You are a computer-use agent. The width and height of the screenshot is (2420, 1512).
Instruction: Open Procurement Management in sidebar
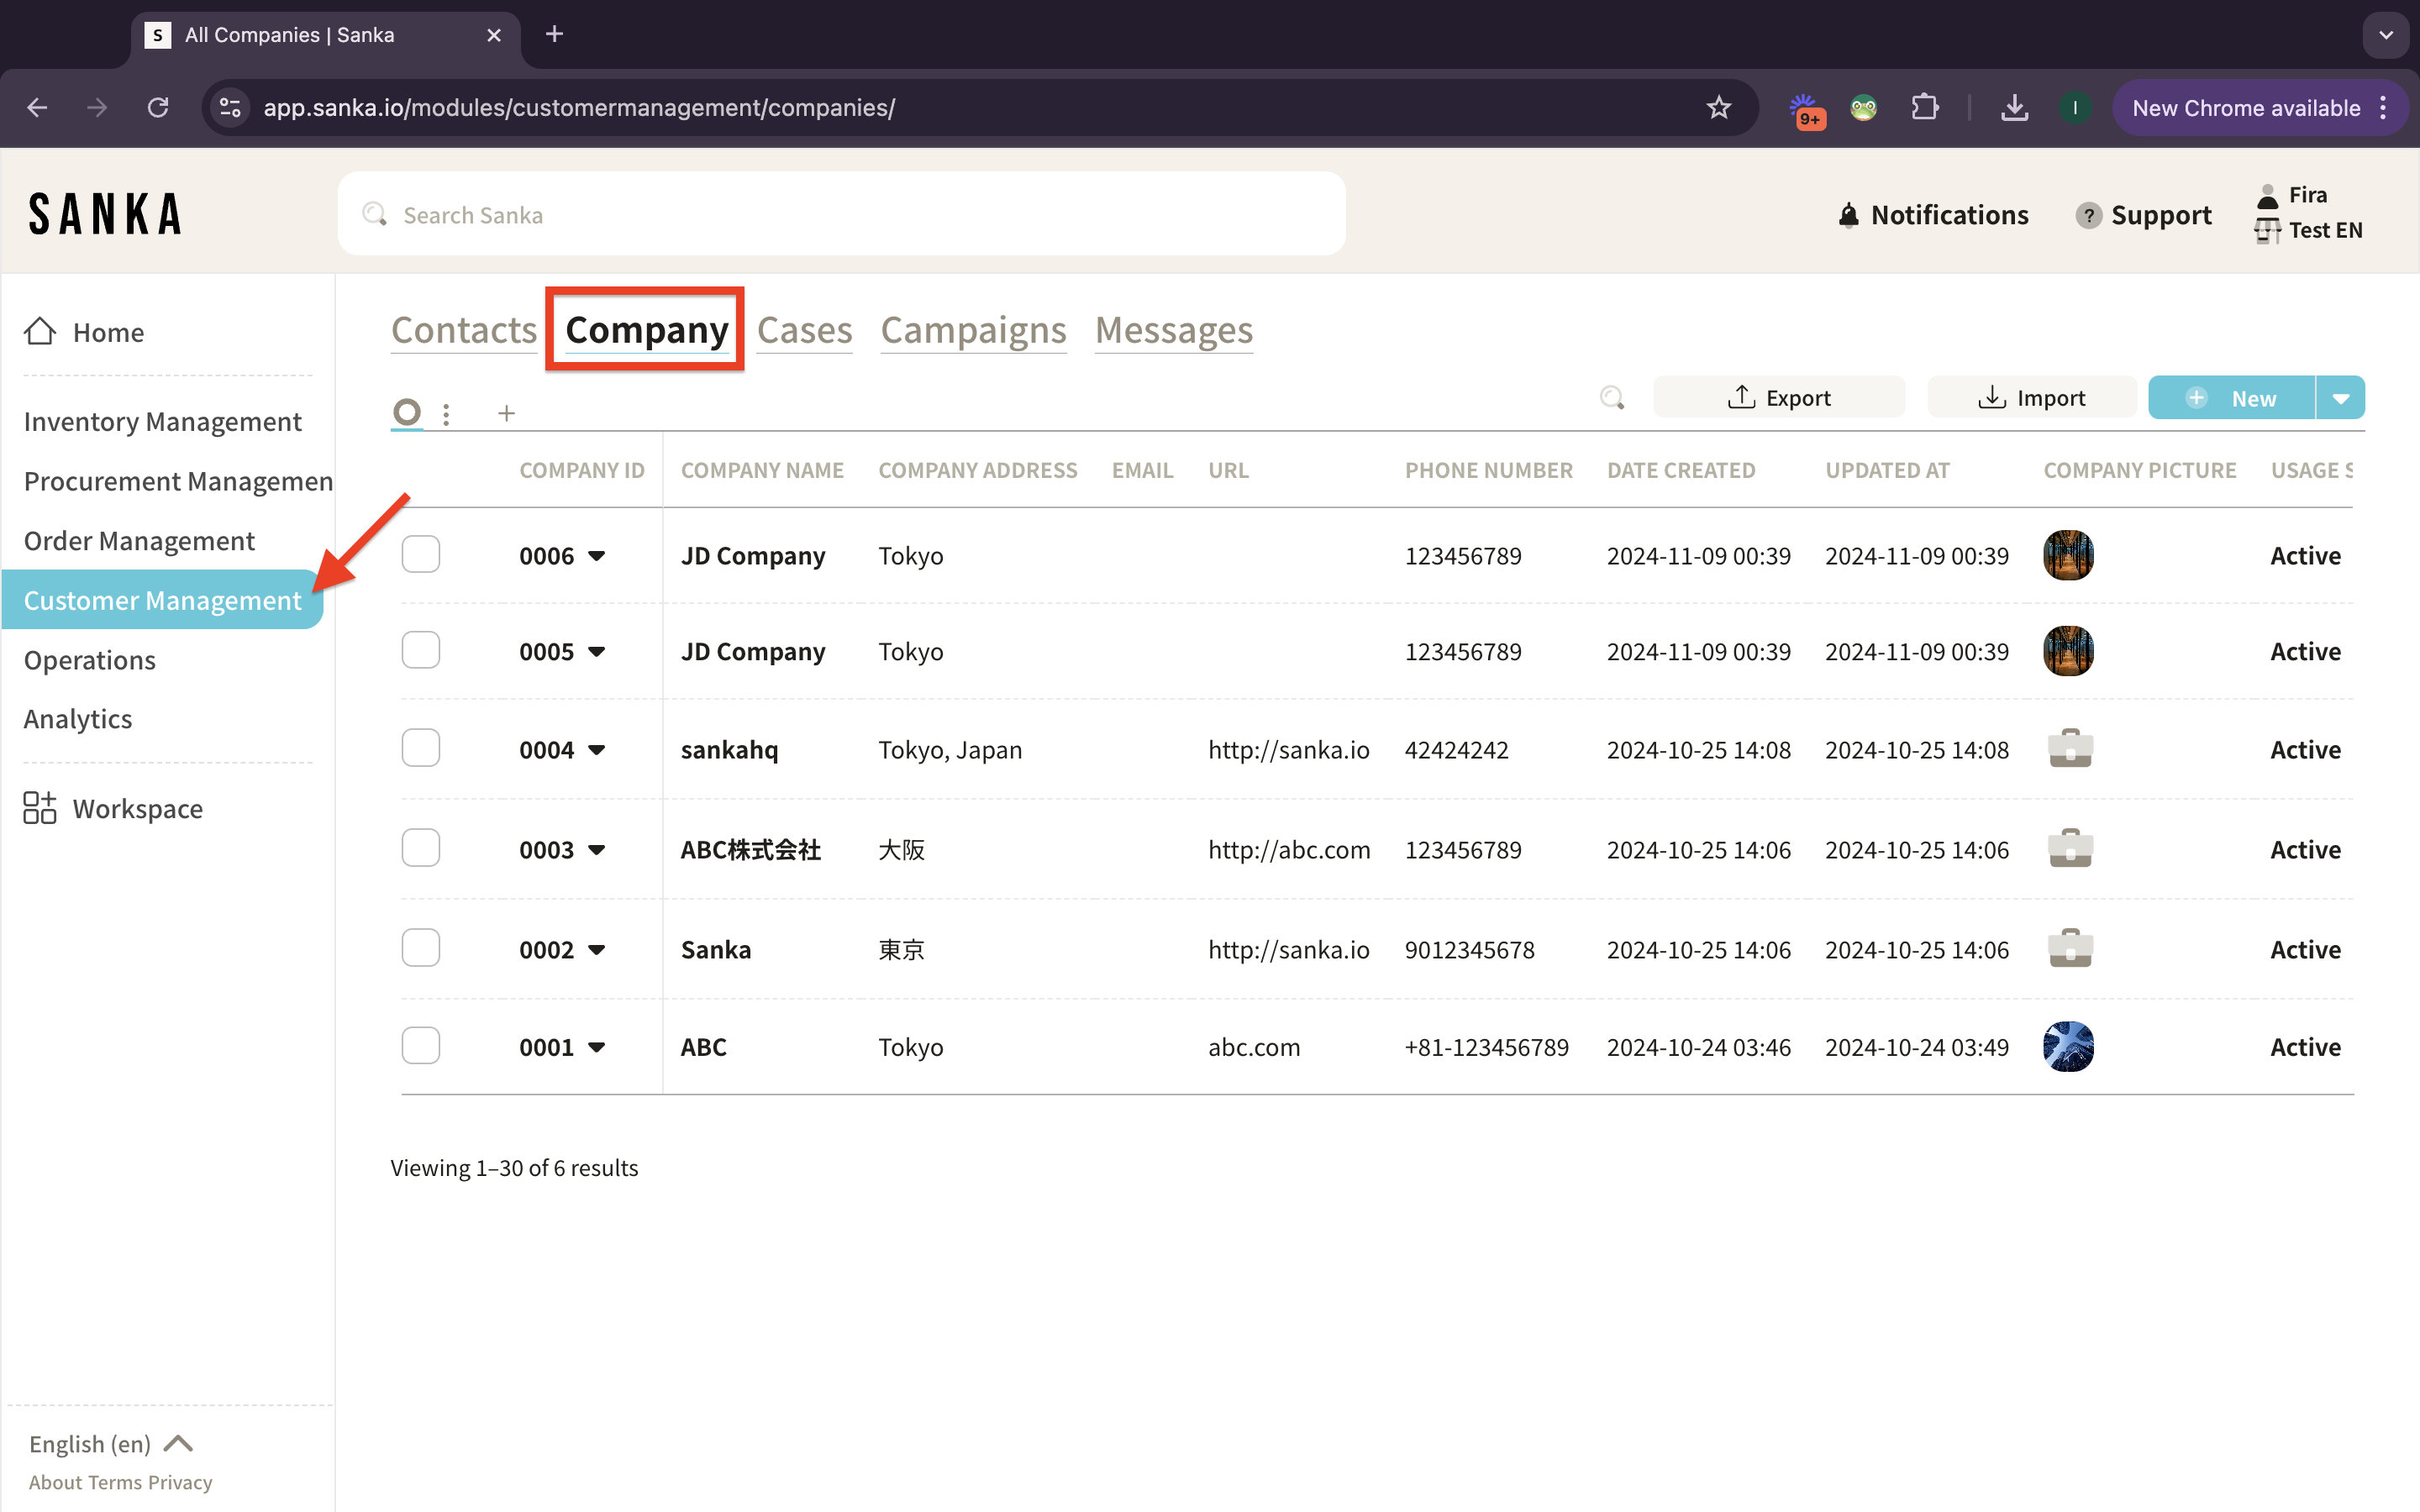[x=178, y=481]
